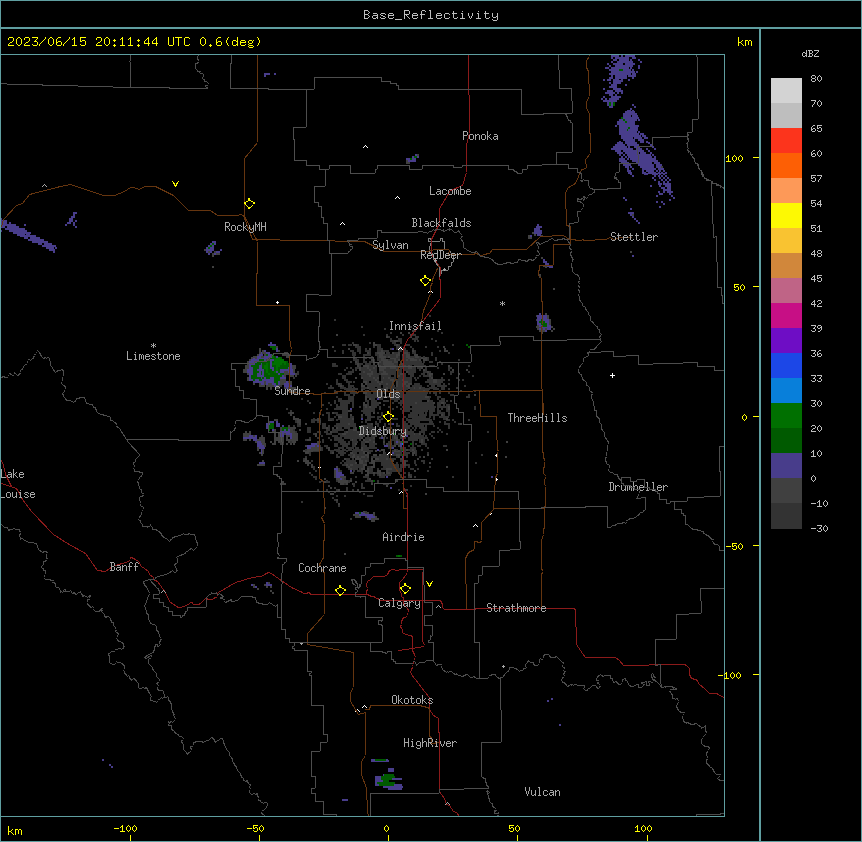
Task: Pick the light gray 70–80 dBZ swatch
Action: coord(786,91)
